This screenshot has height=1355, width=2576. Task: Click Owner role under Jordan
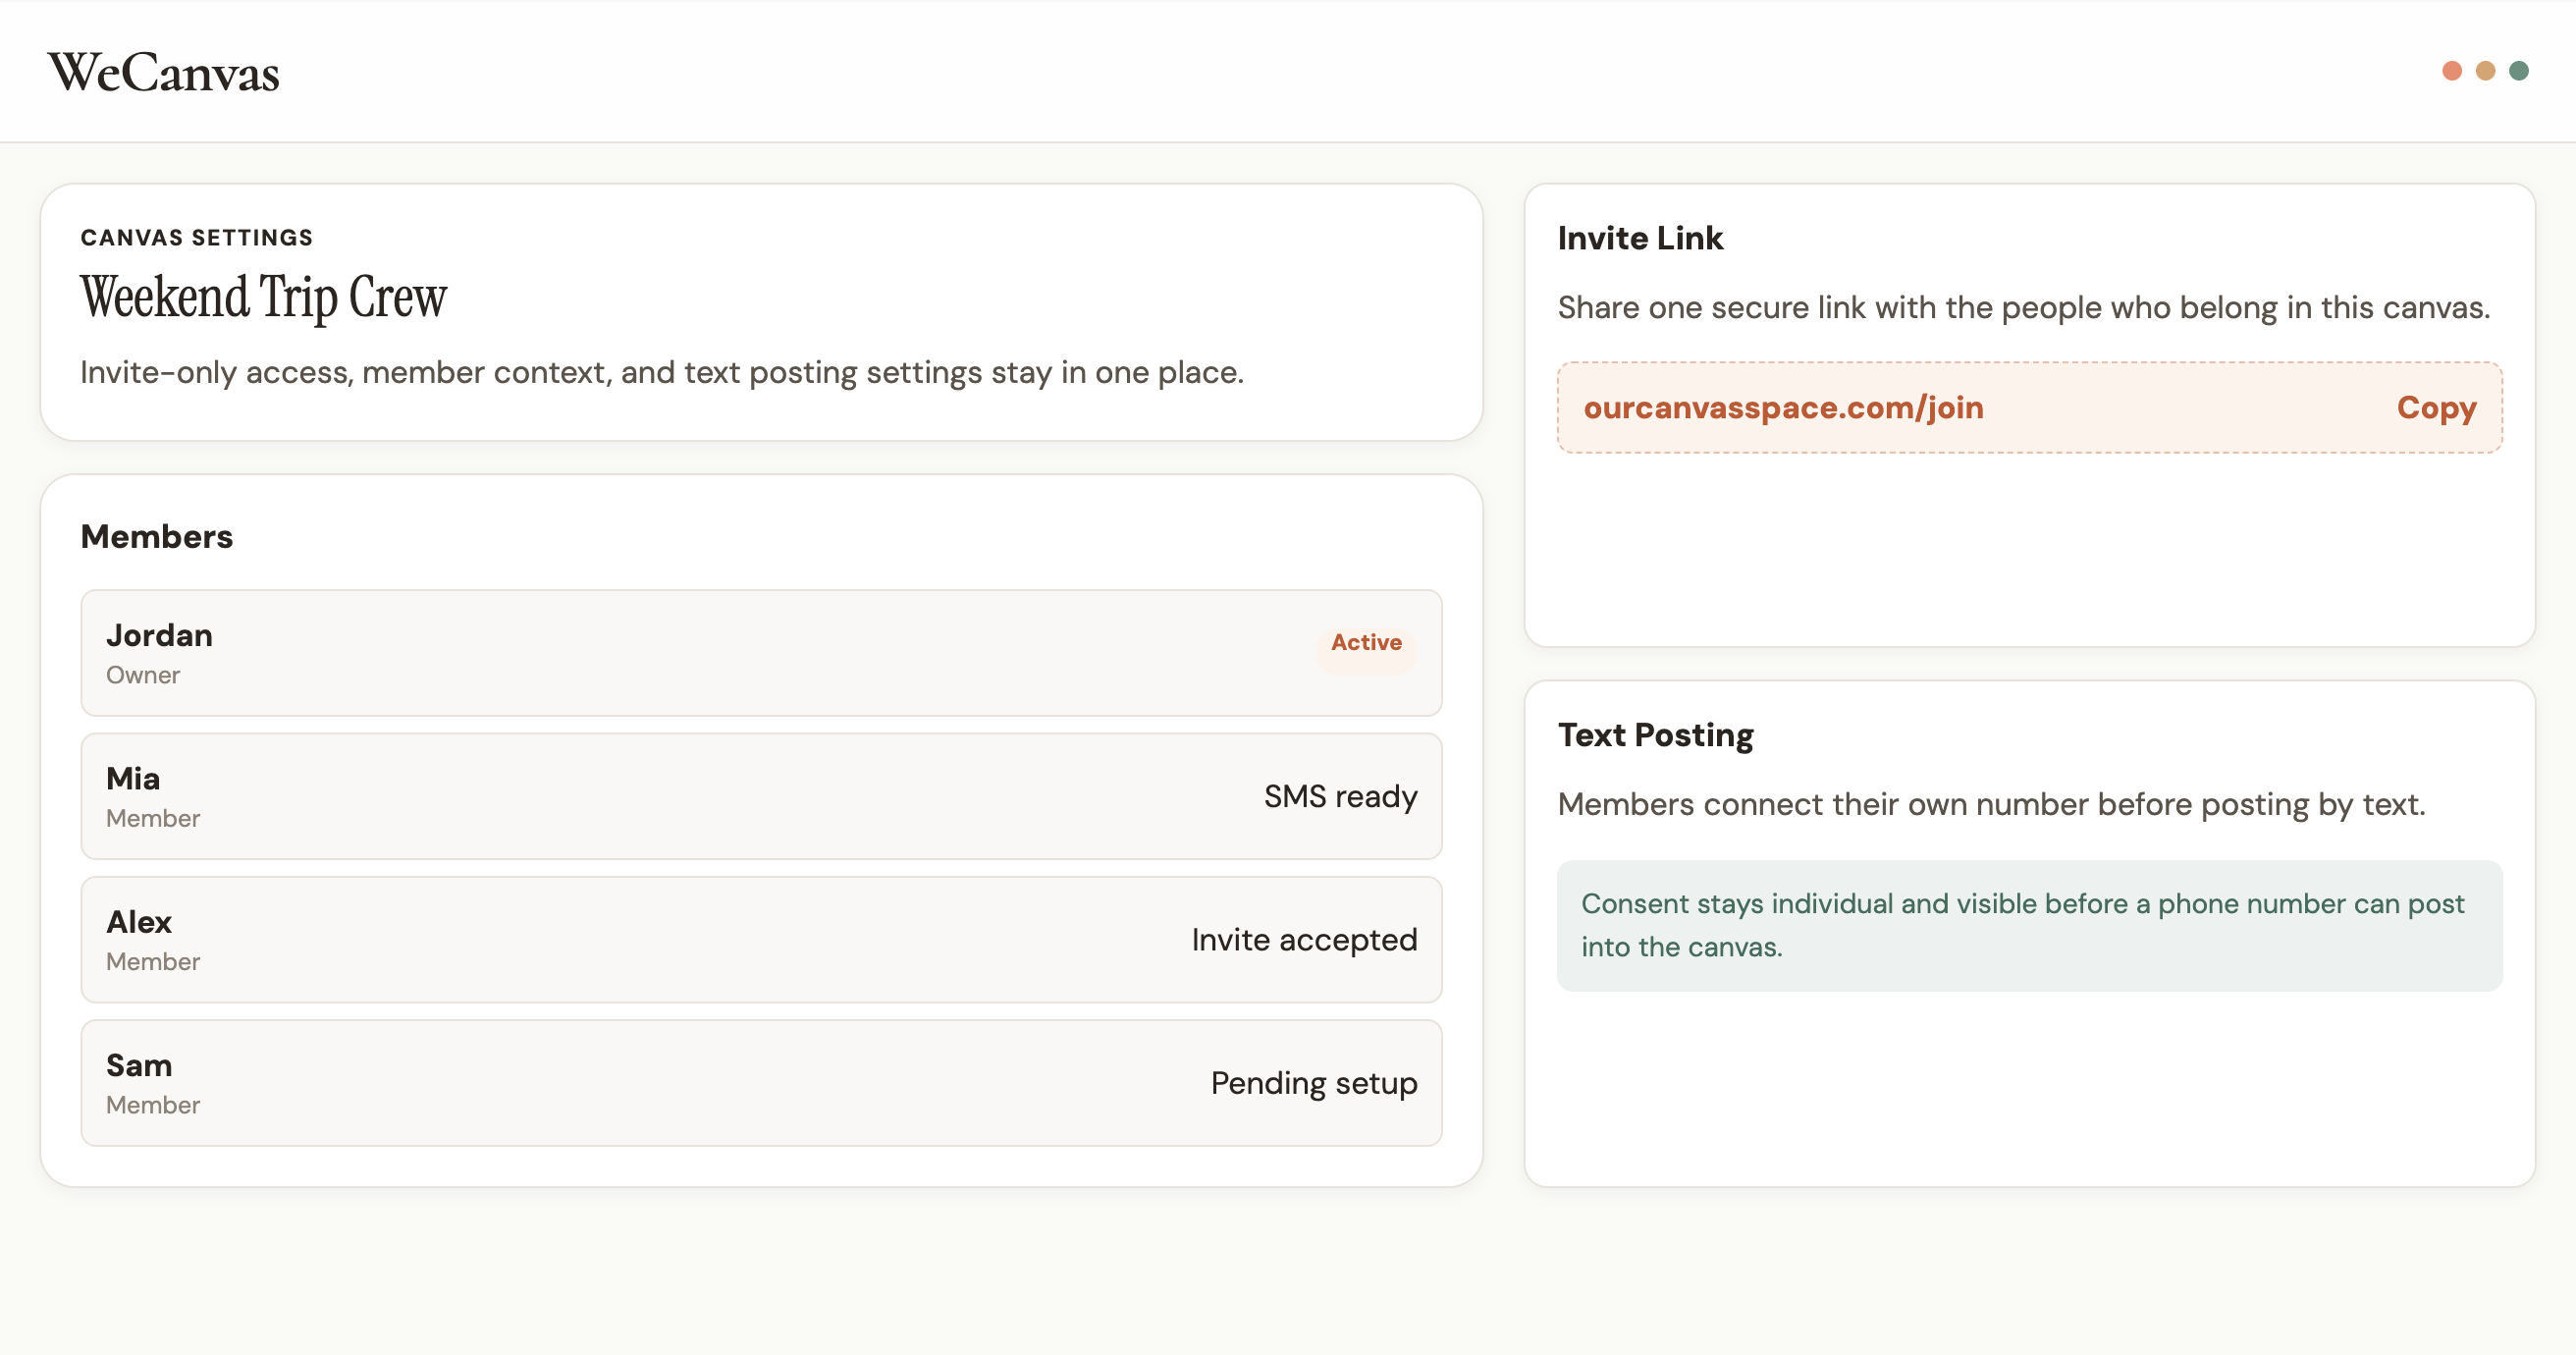(x=143, y=676)
